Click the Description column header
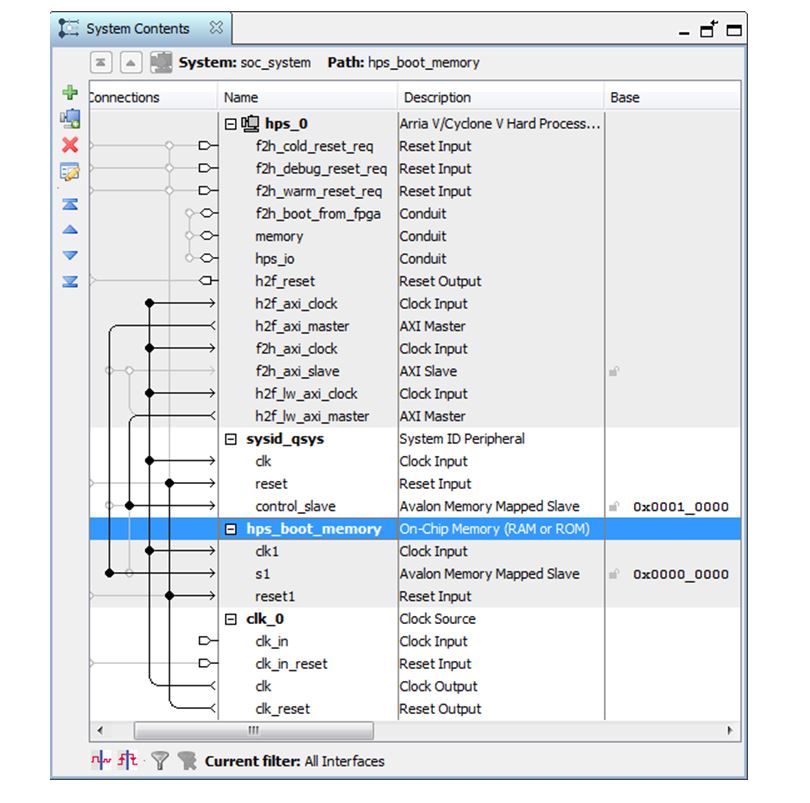This screenshot has height=803, width=810. click(x=501, y=97)
